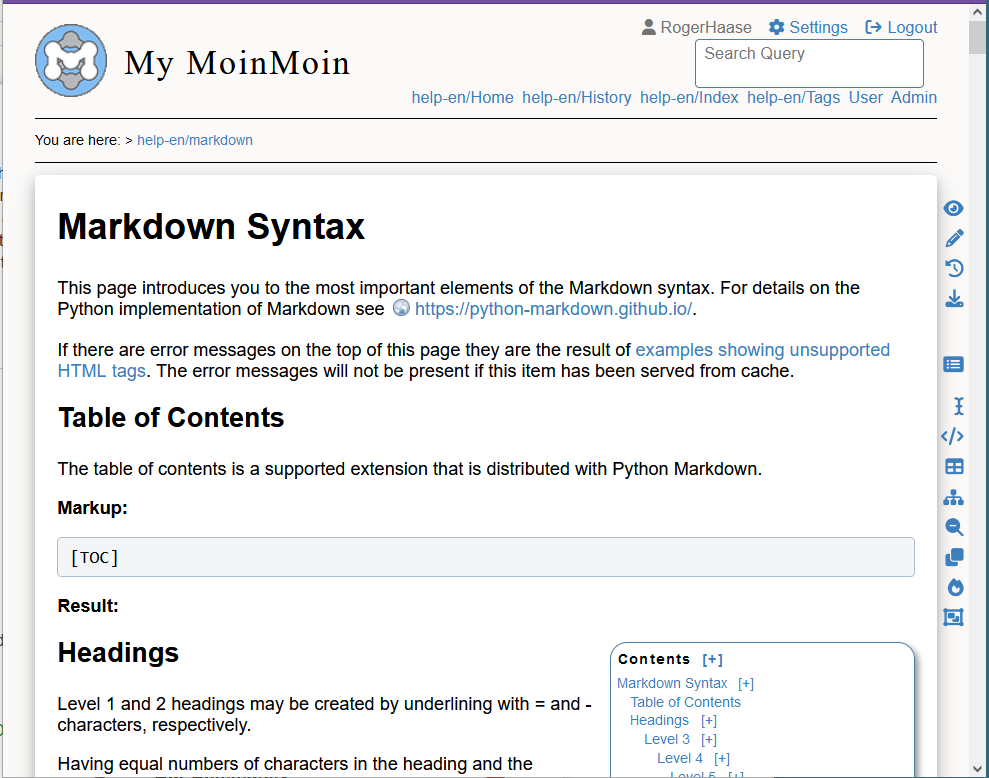Screen dimensions: 989x778
Task: Open the pencil Modify icon
Action: point(954,238)
